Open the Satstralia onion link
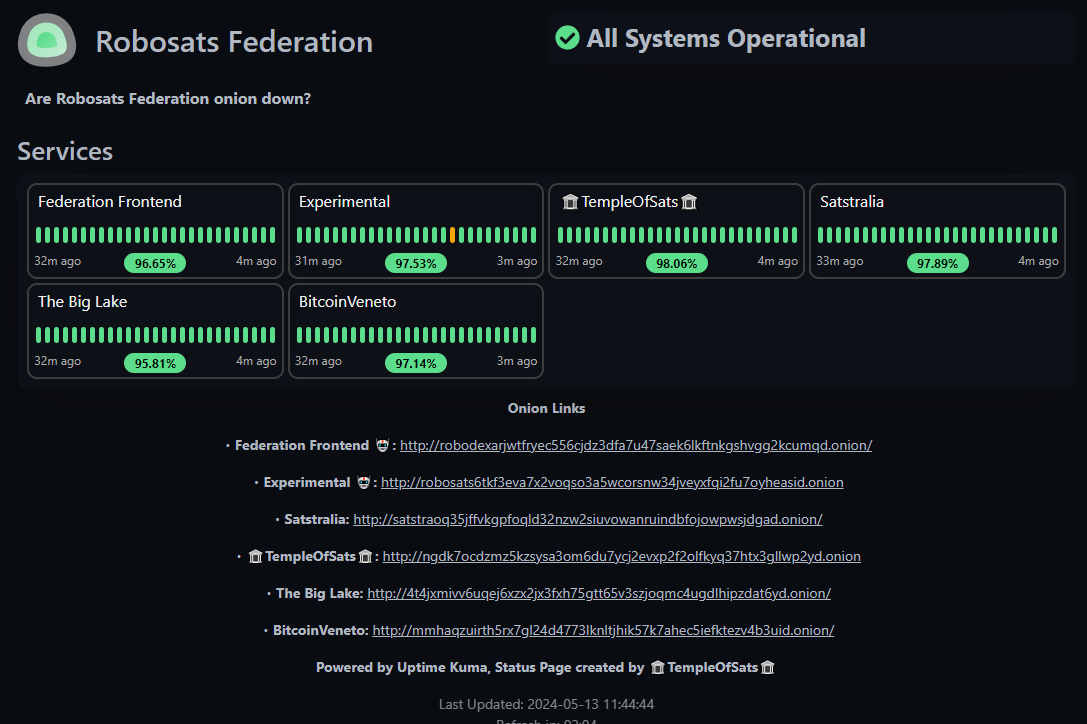 click(588, 519)
